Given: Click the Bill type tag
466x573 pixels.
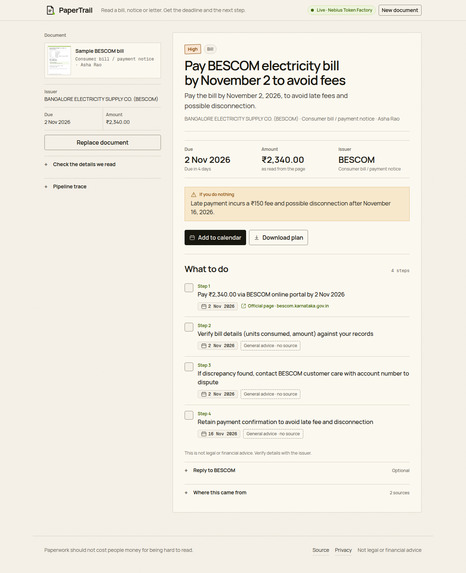Looking at the screenshot, I should [x=210, y=49].
